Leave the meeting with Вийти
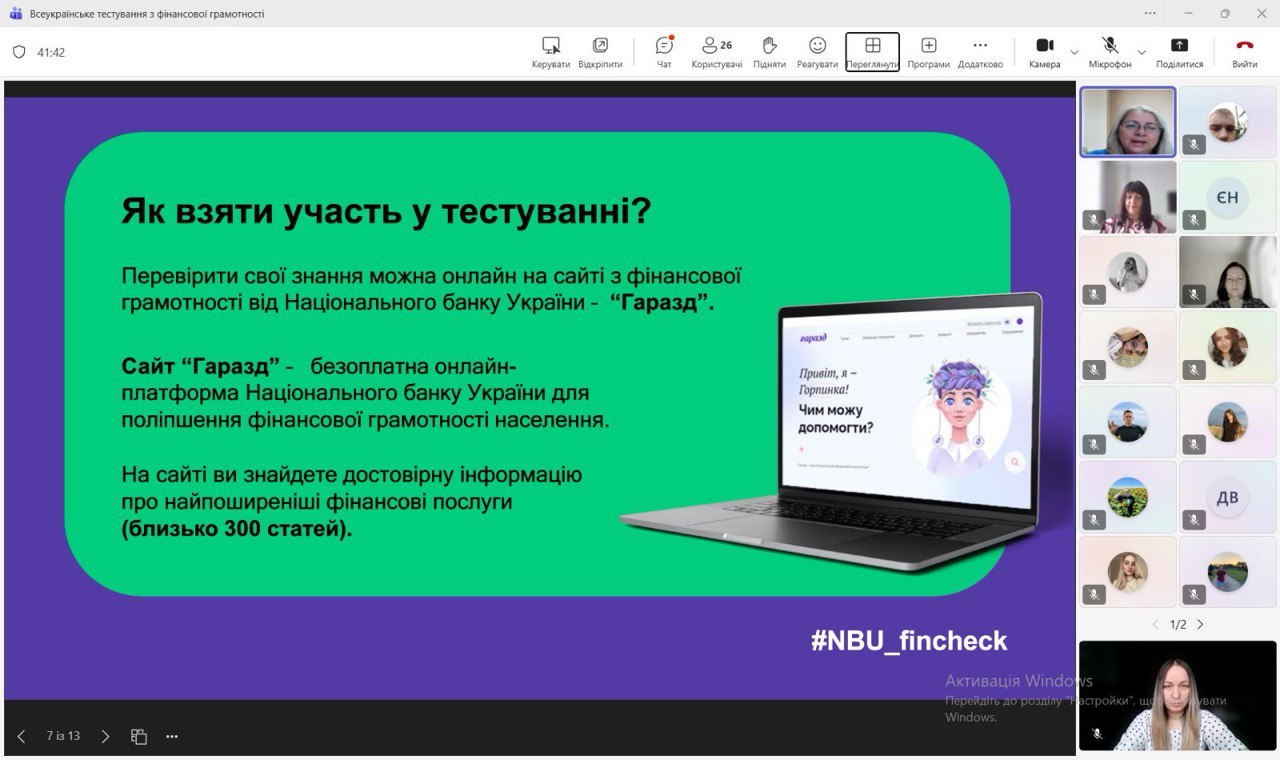This screenshot has width=1280, height=760. [x=1244, y=51]
